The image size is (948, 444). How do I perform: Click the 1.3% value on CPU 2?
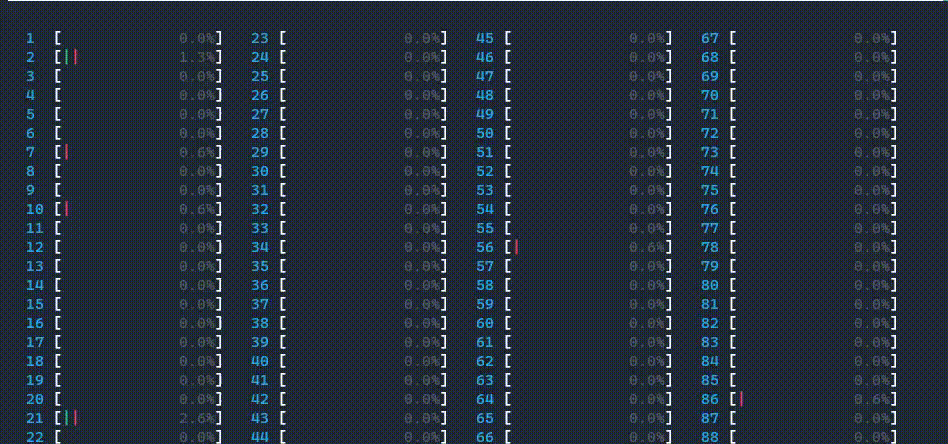pos(197,57)
